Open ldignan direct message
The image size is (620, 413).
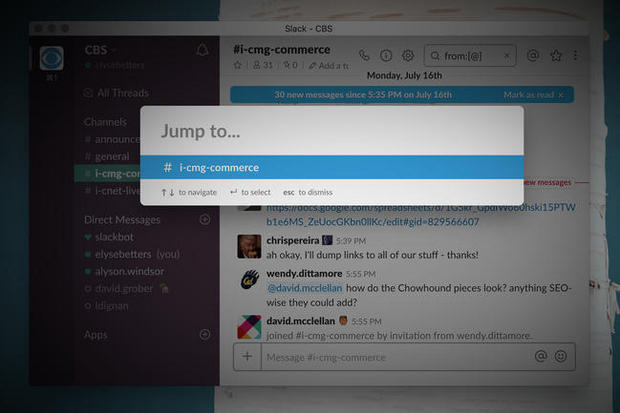click(x=106, y=306)
